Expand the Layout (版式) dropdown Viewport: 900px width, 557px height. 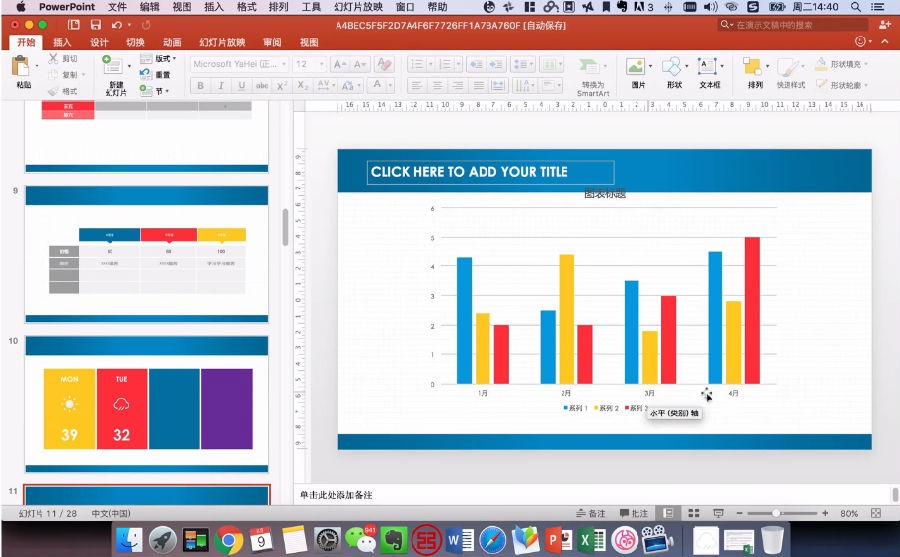click(x=159, y=59)
